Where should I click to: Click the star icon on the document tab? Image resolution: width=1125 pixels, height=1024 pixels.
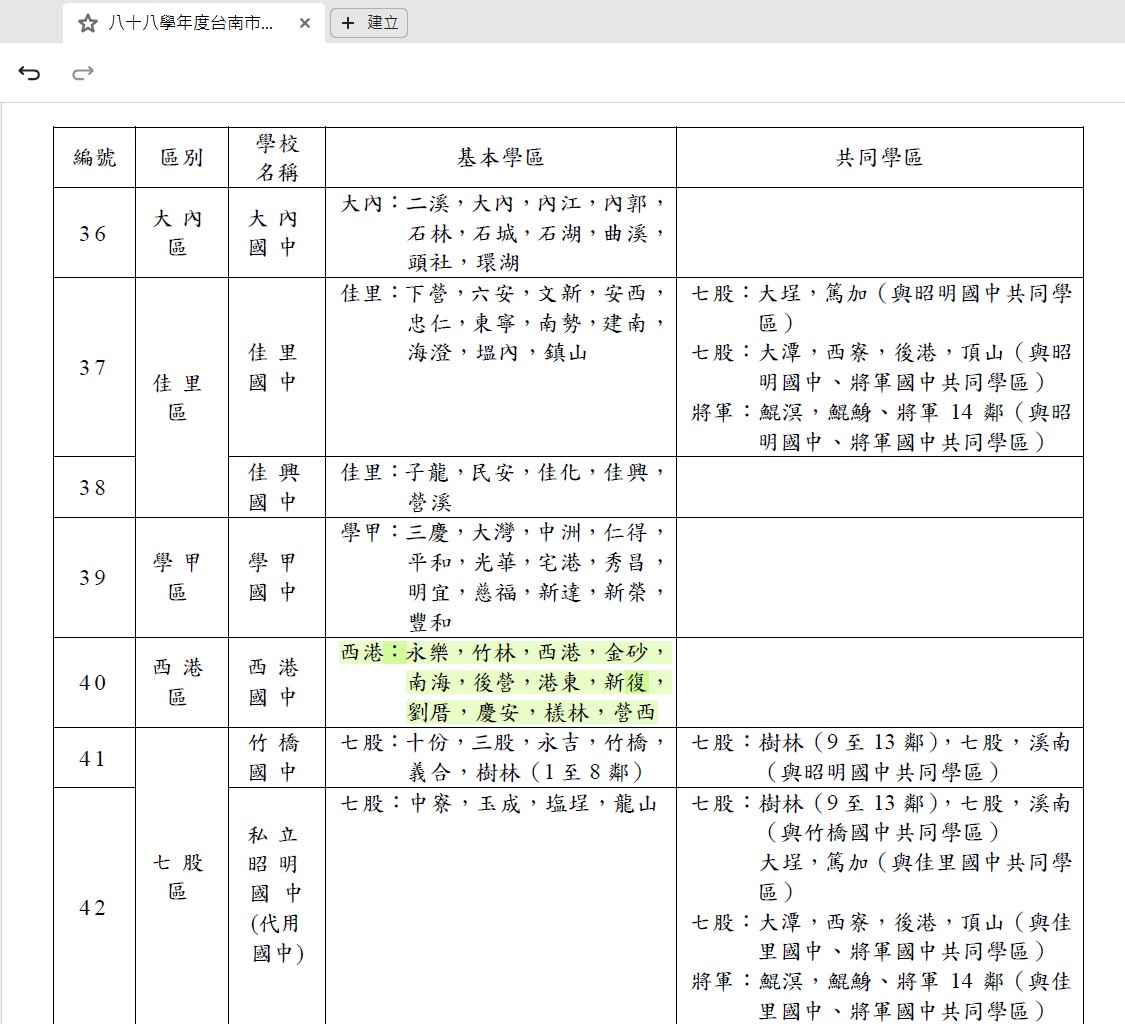point(88,23)
